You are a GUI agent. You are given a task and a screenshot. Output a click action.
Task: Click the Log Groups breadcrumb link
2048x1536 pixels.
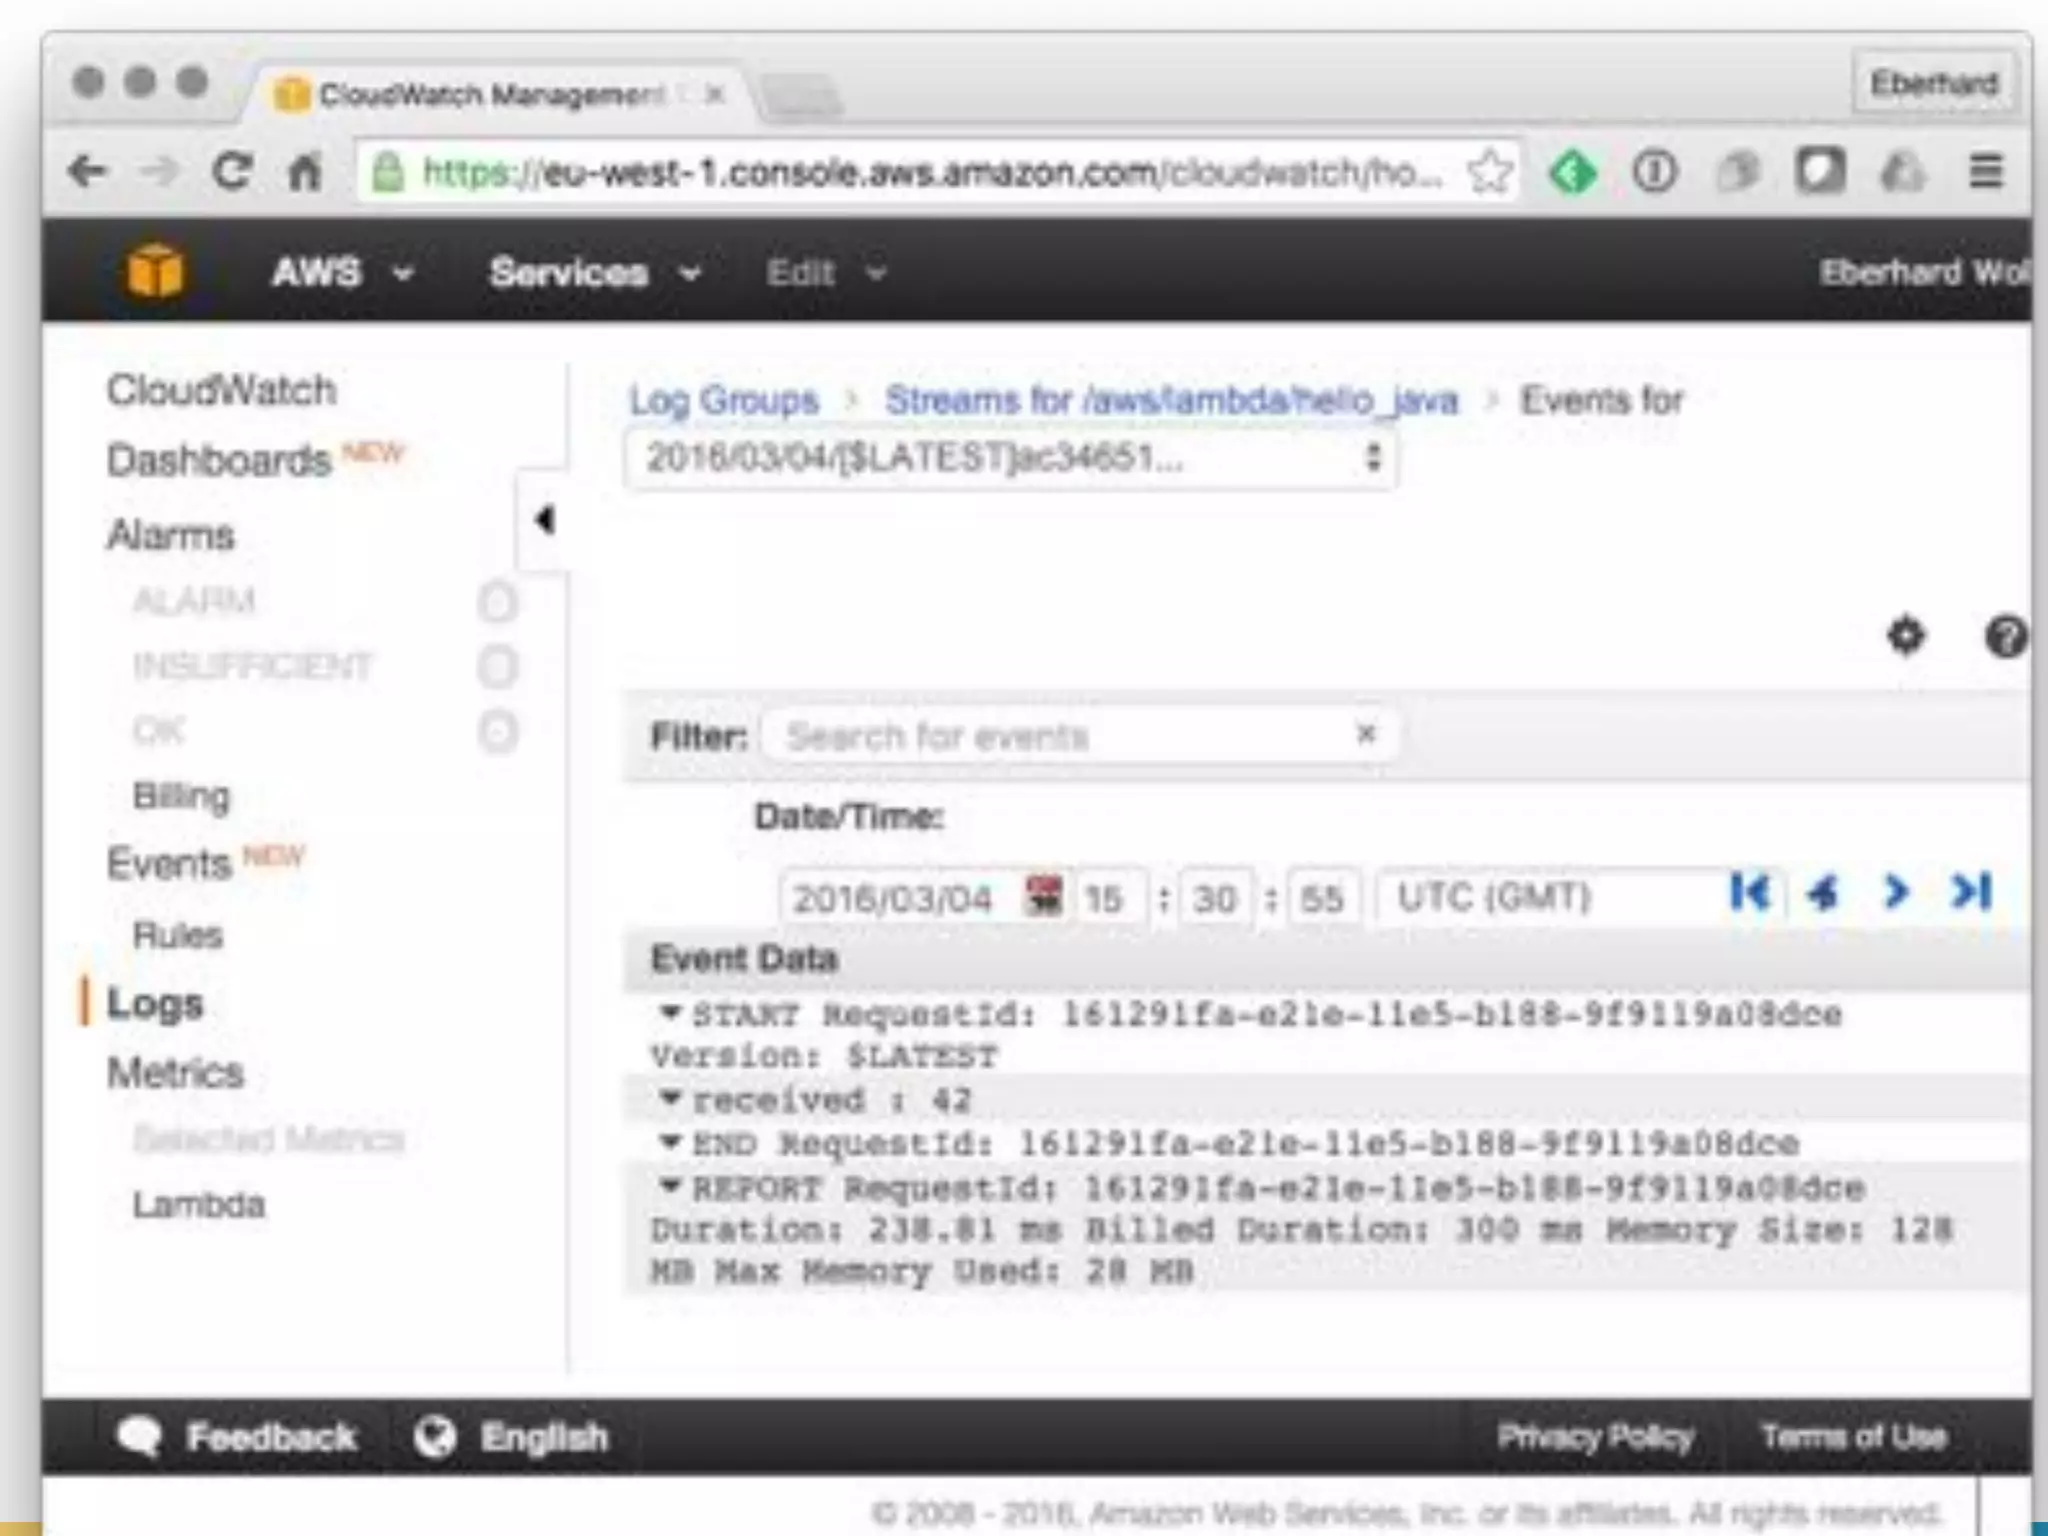[723, 401]
